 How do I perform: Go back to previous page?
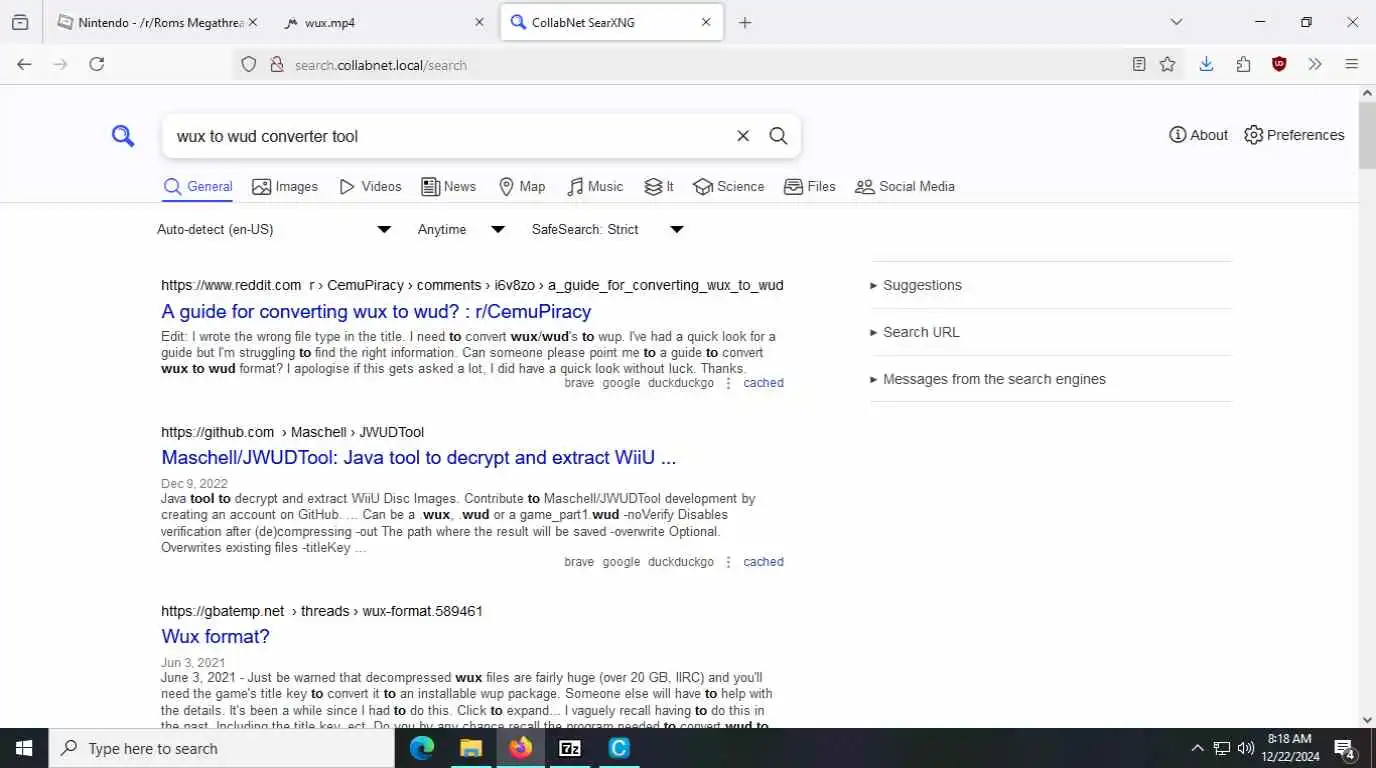pos(25,64)
